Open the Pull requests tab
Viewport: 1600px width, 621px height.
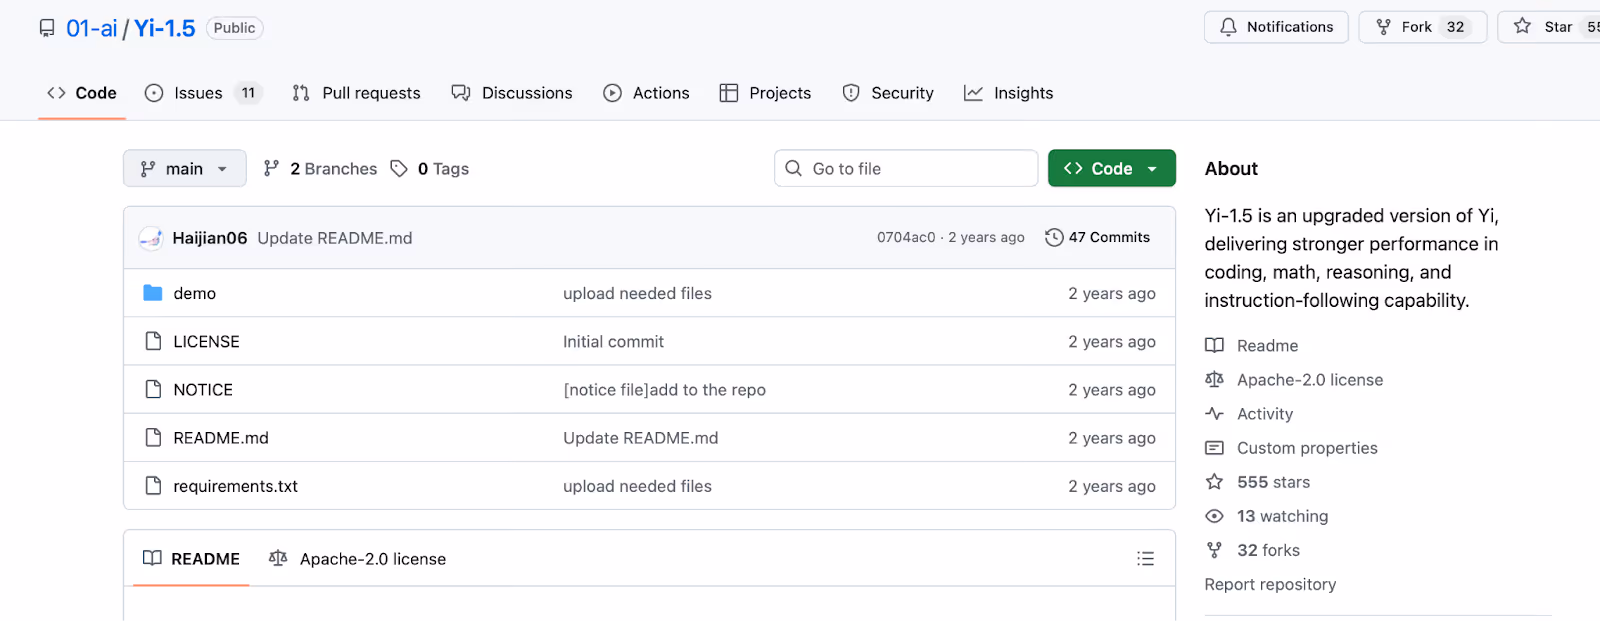point(357,93)
